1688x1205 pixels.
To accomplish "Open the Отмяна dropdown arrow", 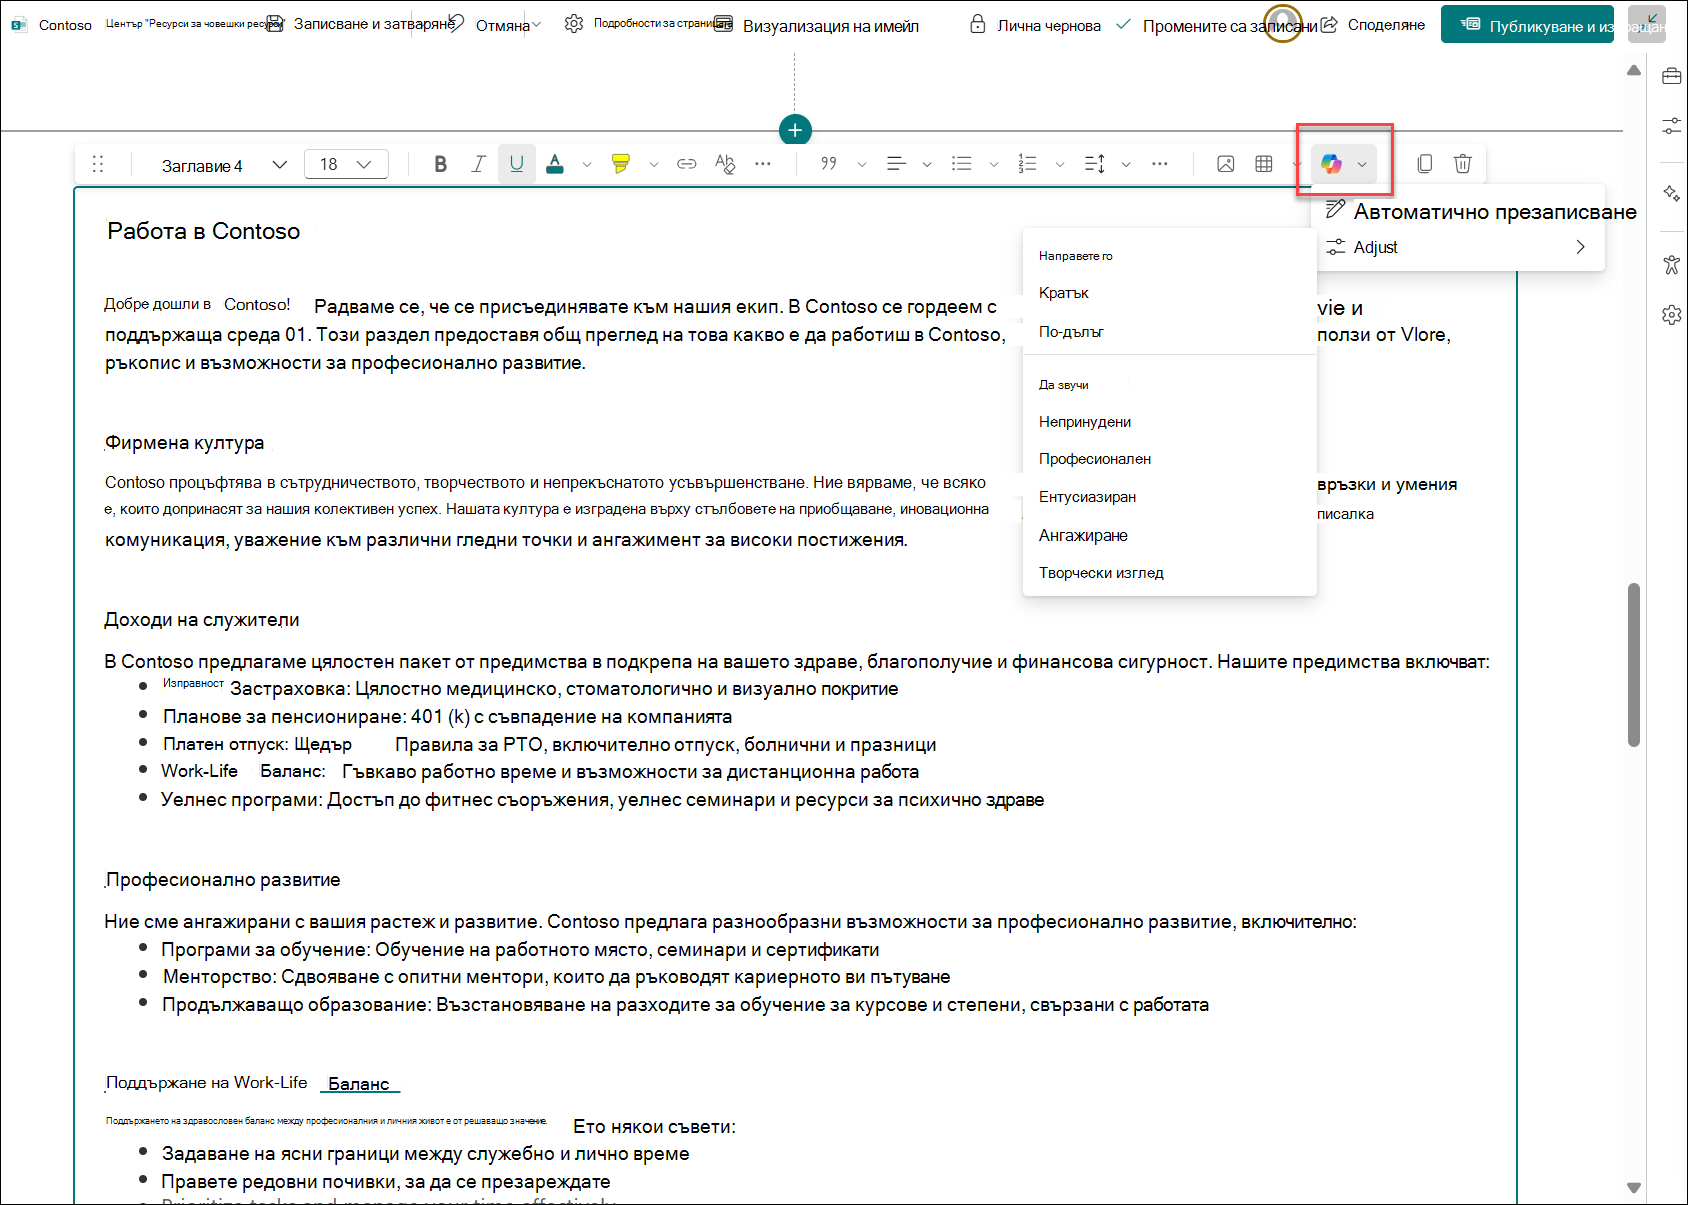I will (537, 25).
